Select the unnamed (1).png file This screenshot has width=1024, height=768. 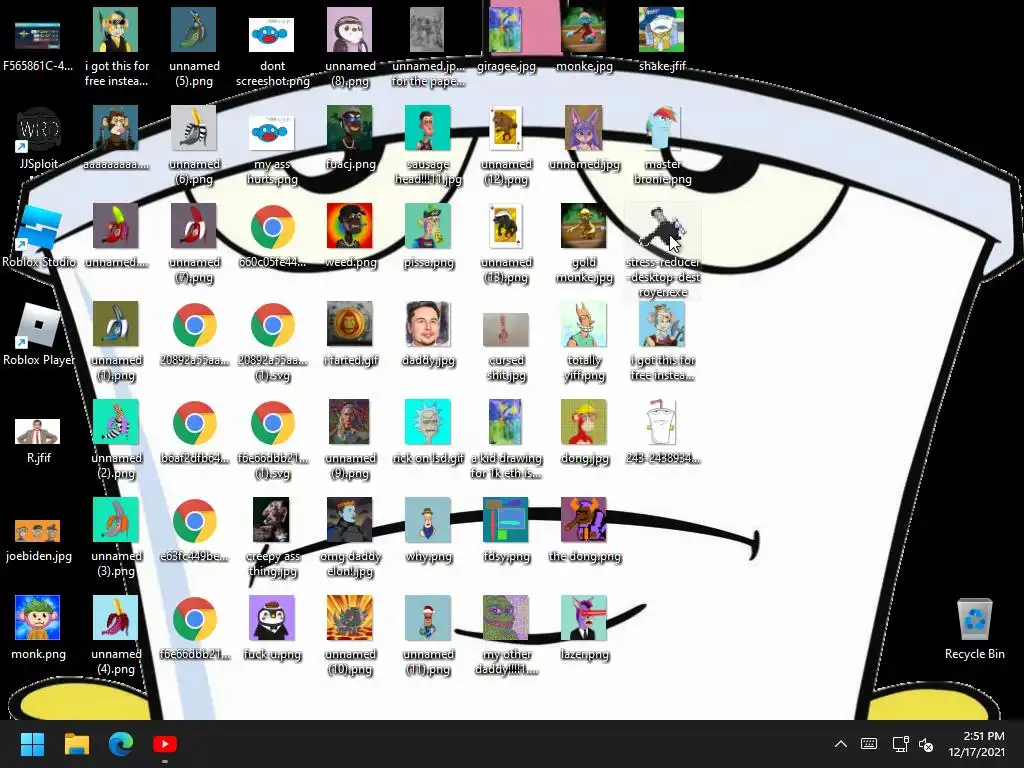click(116, 342)
